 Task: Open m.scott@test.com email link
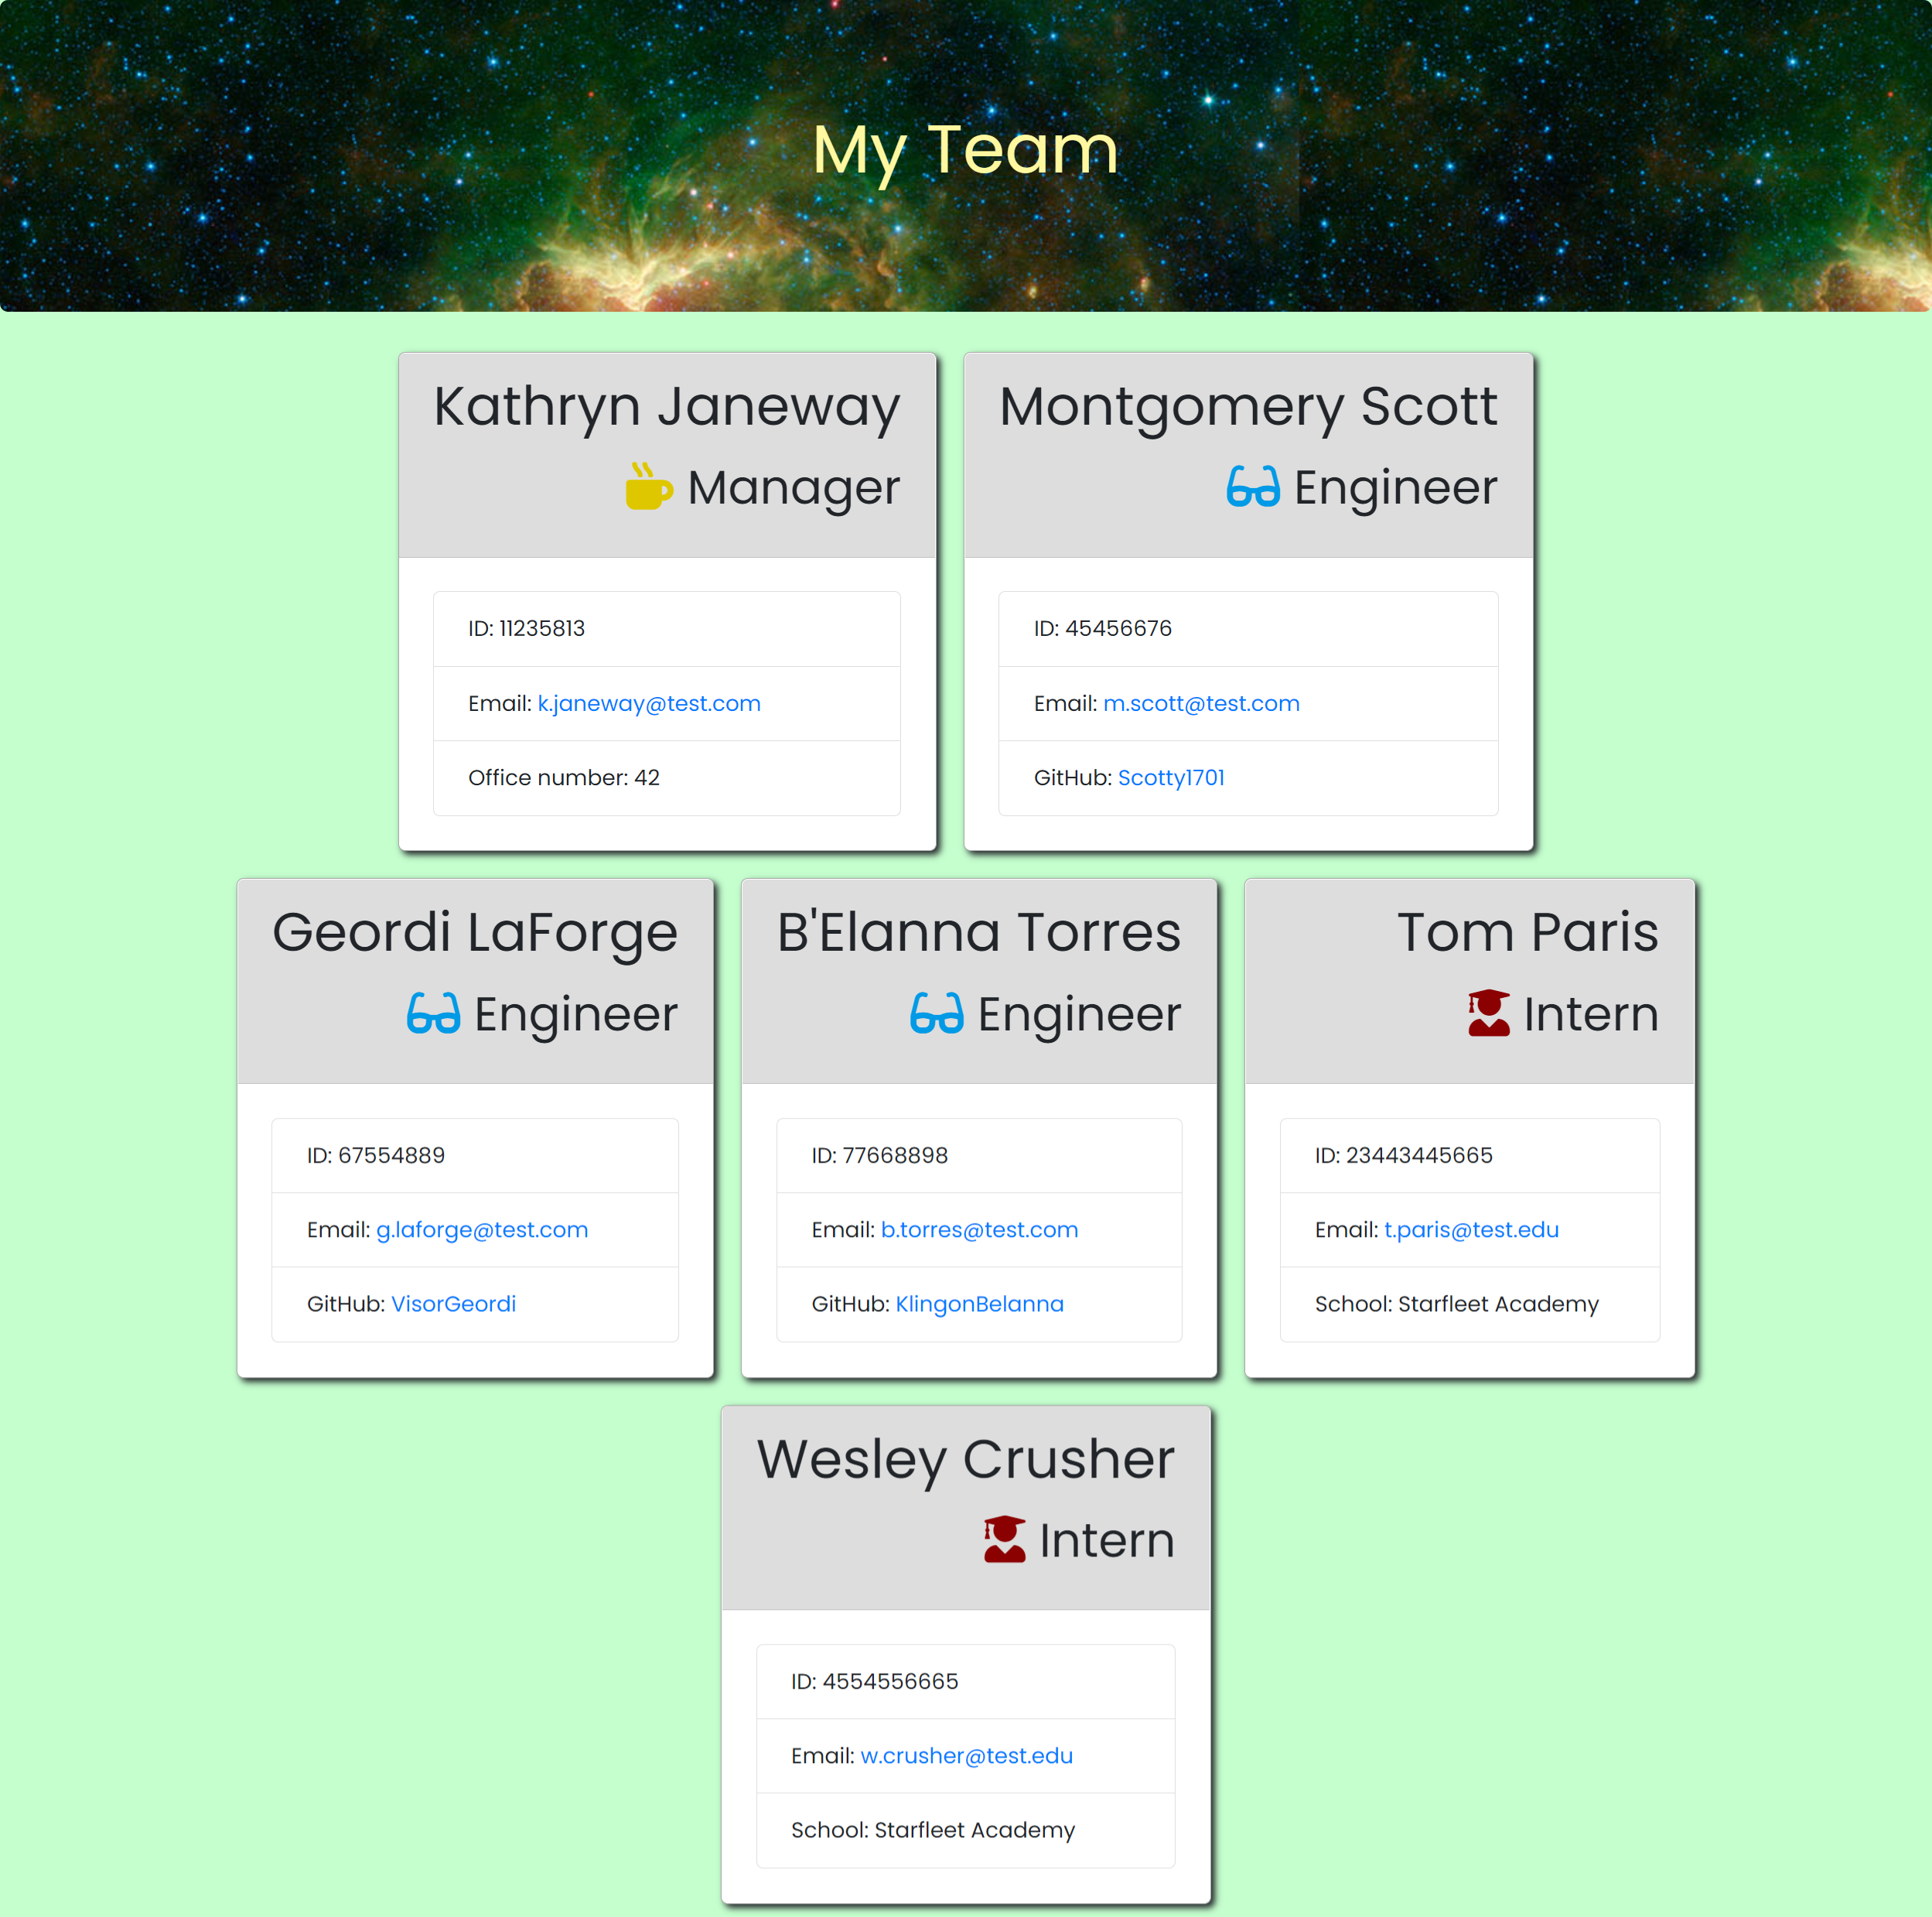(x=1200, y=702)
